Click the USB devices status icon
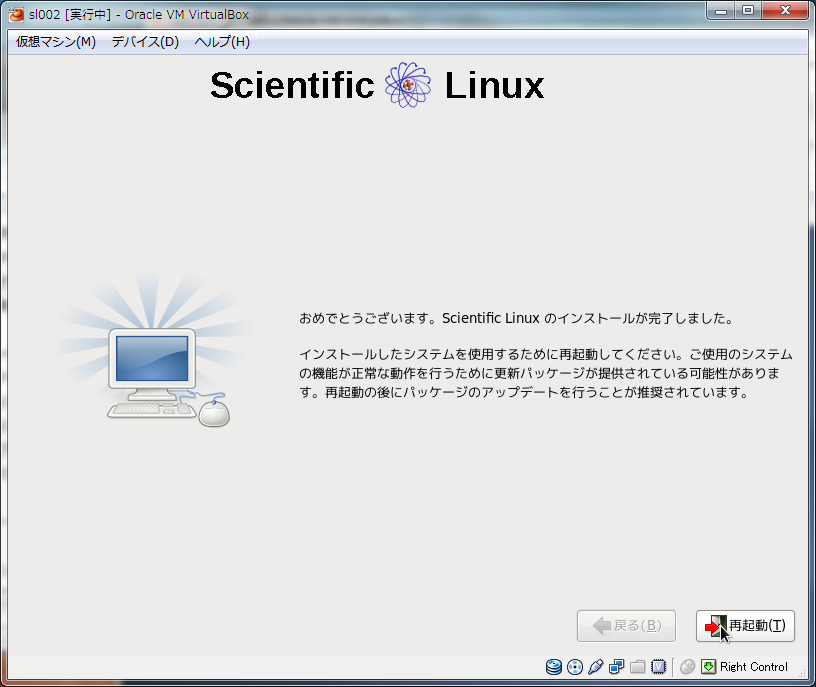Screen dimensions: 816x687 click(595, 667)
